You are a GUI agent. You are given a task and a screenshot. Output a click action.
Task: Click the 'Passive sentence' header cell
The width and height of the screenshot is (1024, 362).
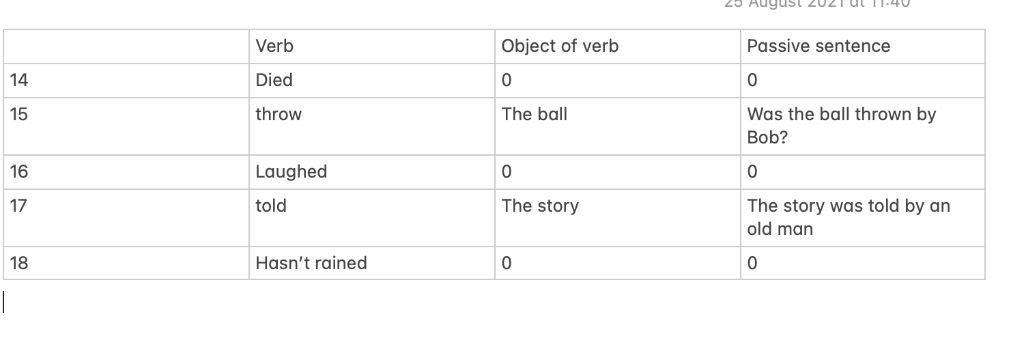863,46
